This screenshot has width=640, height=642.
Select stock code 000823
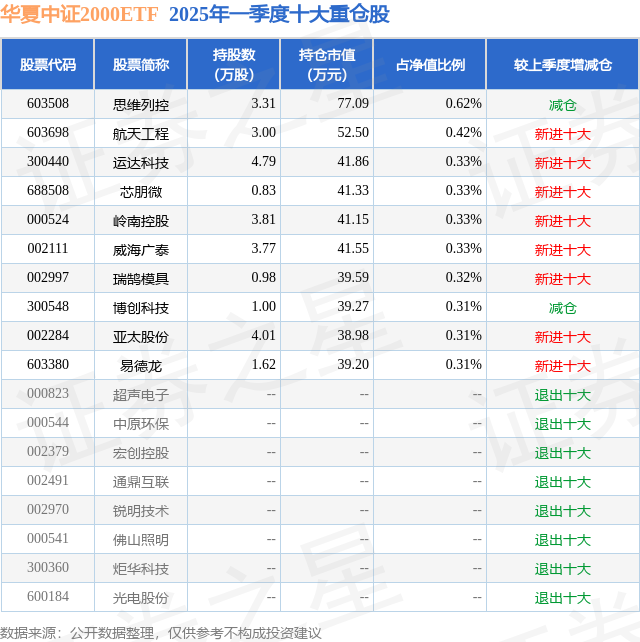pyautogui.click(x=48, y=394)
